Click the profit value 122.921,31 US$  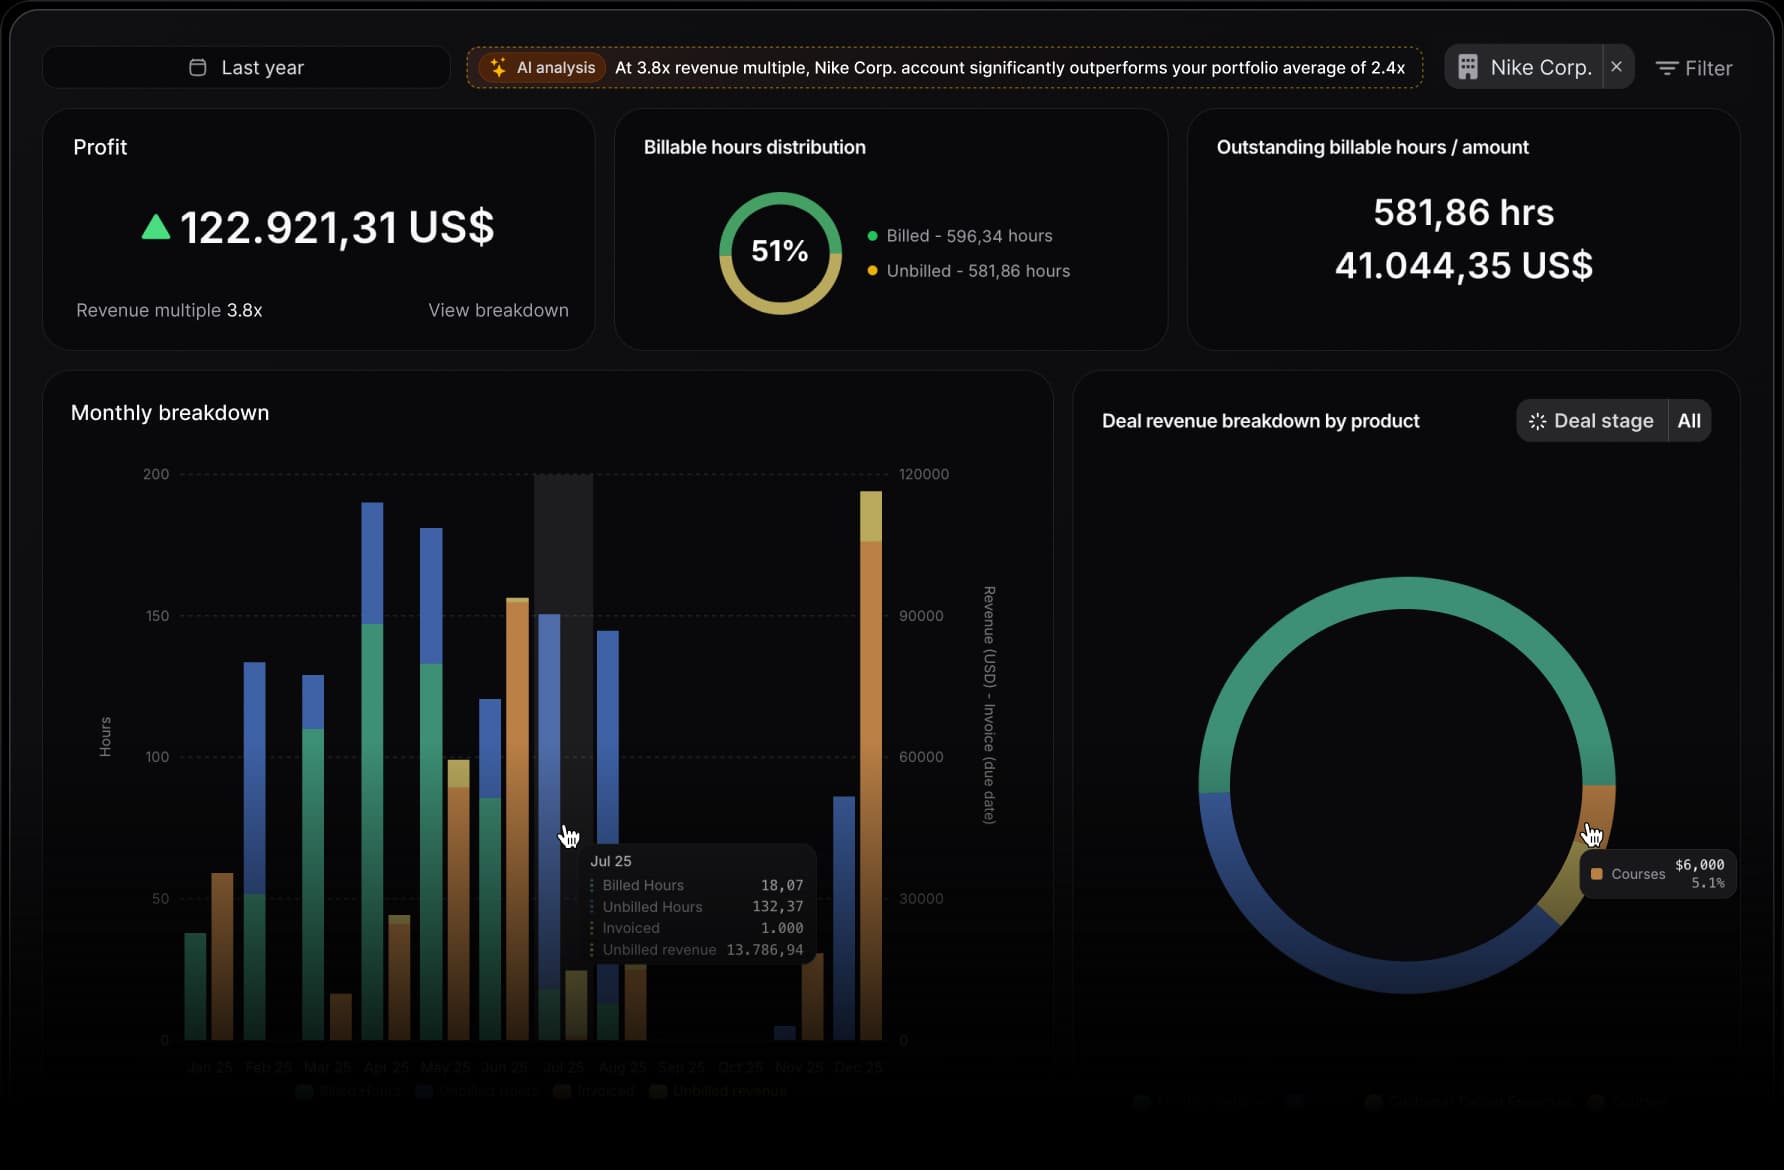pos(337,227)
